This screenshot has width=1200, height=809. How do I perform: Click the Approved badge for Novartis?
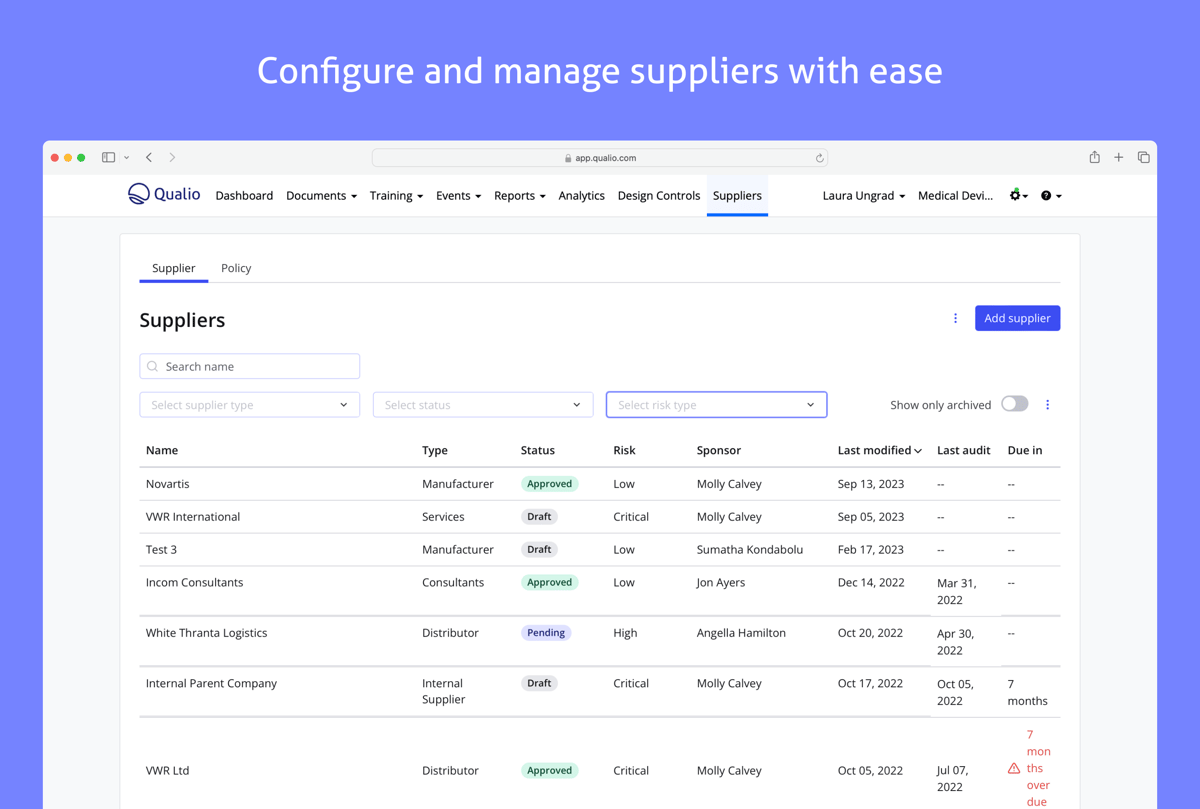point(549,484)
